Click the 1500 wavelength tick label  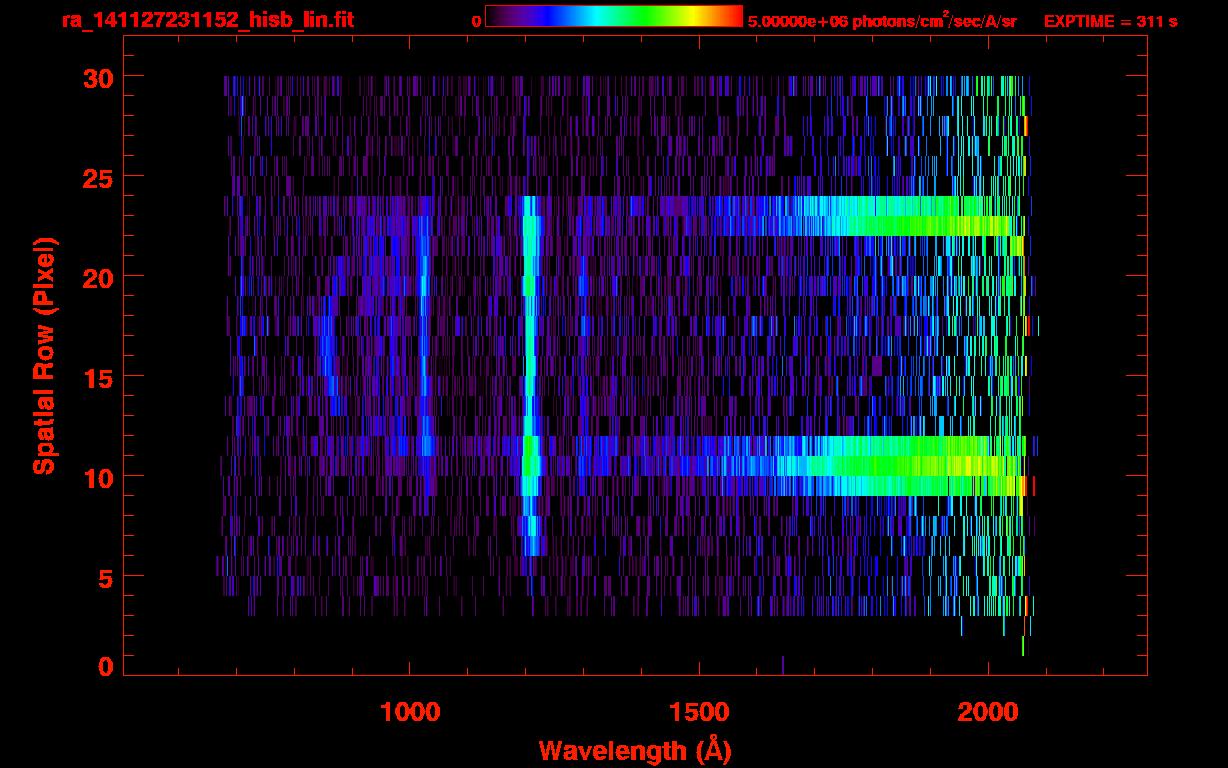(x=699, y=711)
